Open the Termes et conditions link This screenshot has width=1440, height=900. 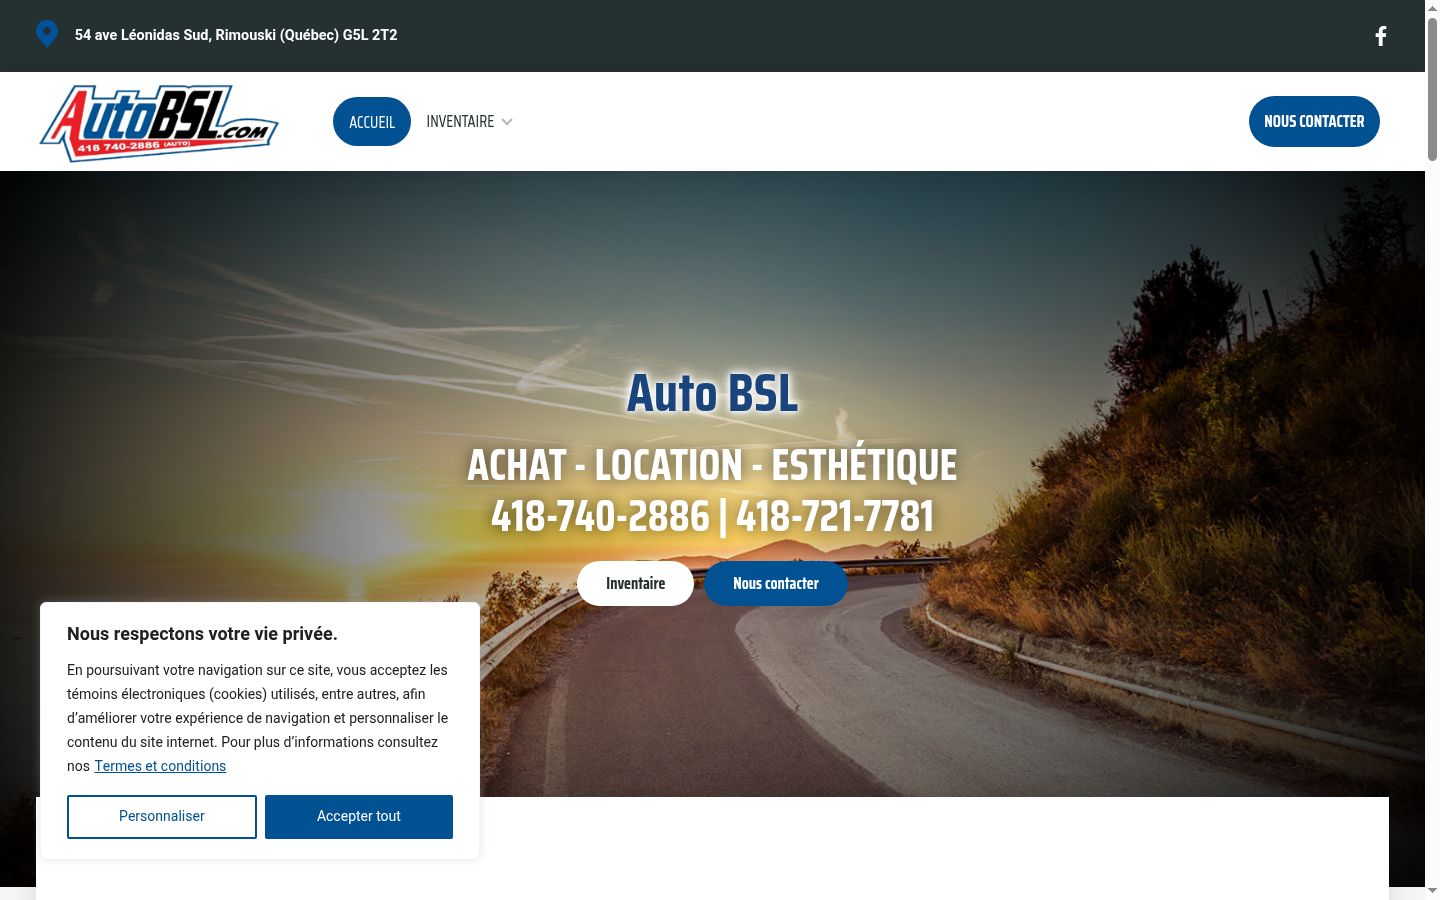pos(160,766)
